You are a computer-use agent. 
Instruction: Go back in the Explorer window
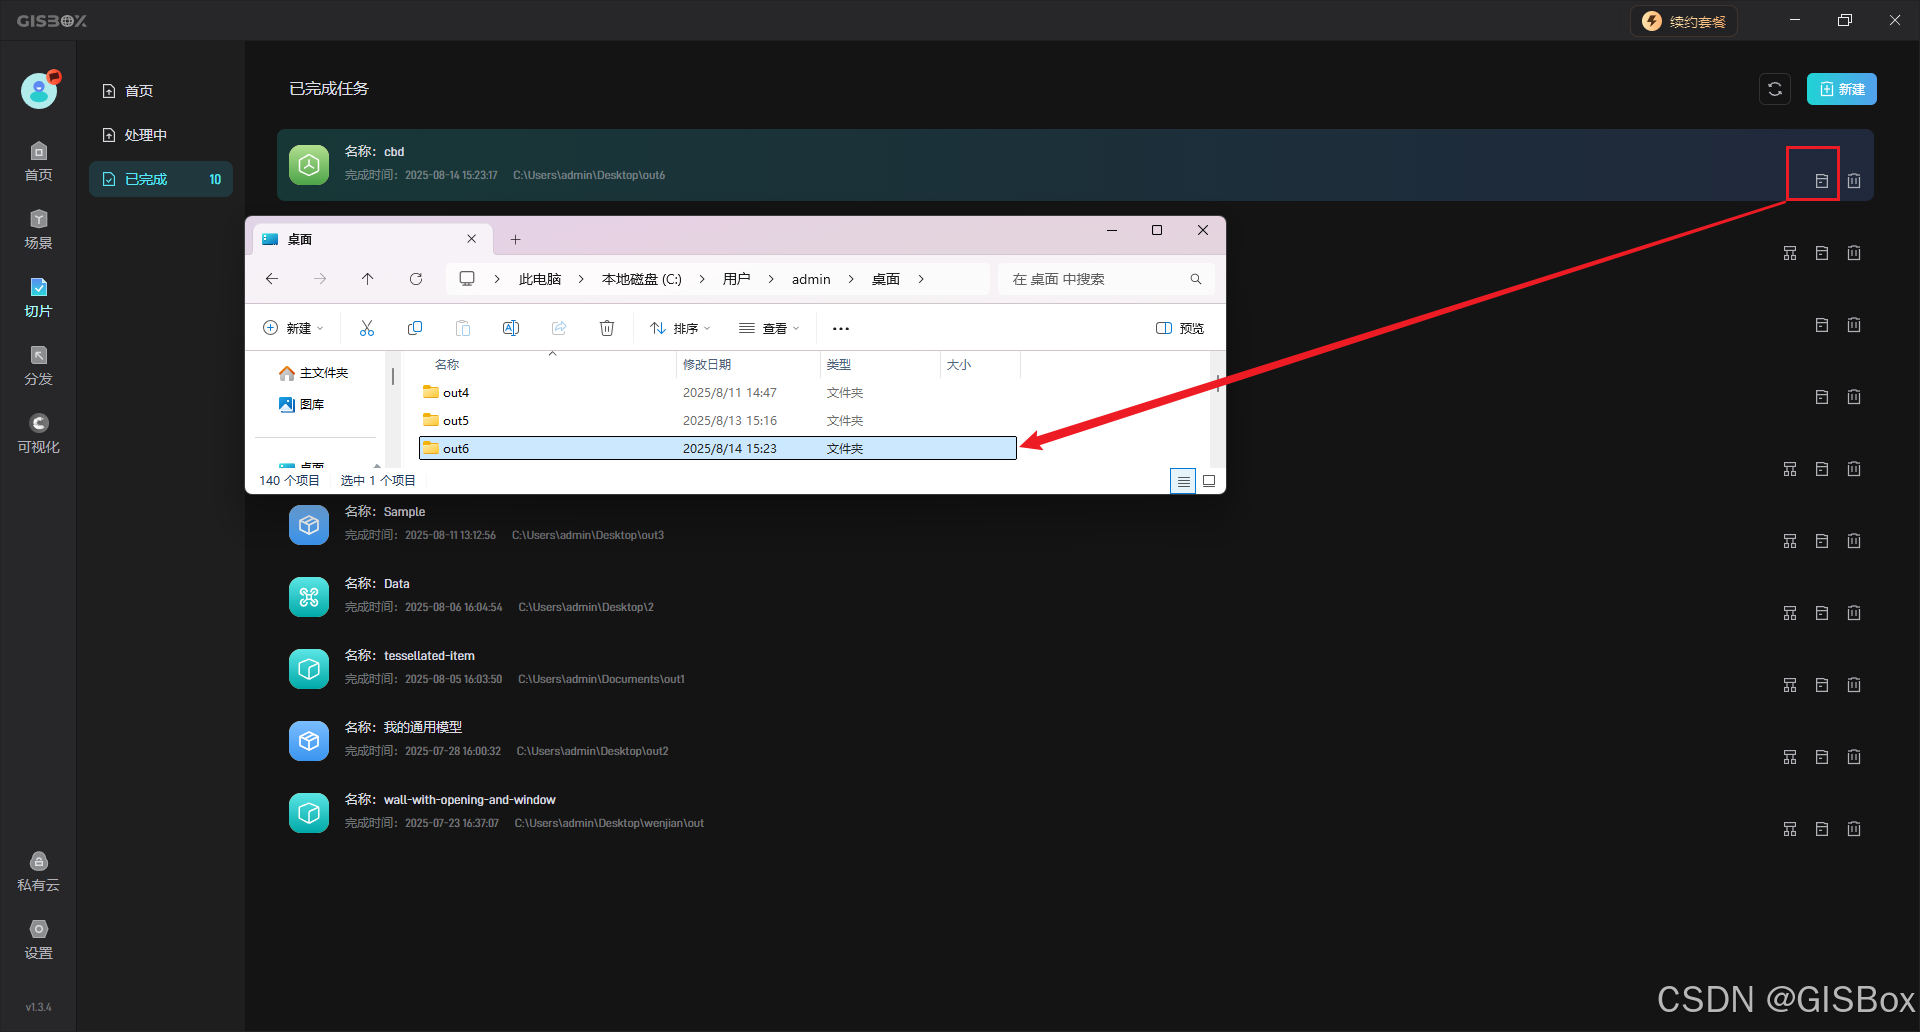pyautogui.click(x=272, y=279)
